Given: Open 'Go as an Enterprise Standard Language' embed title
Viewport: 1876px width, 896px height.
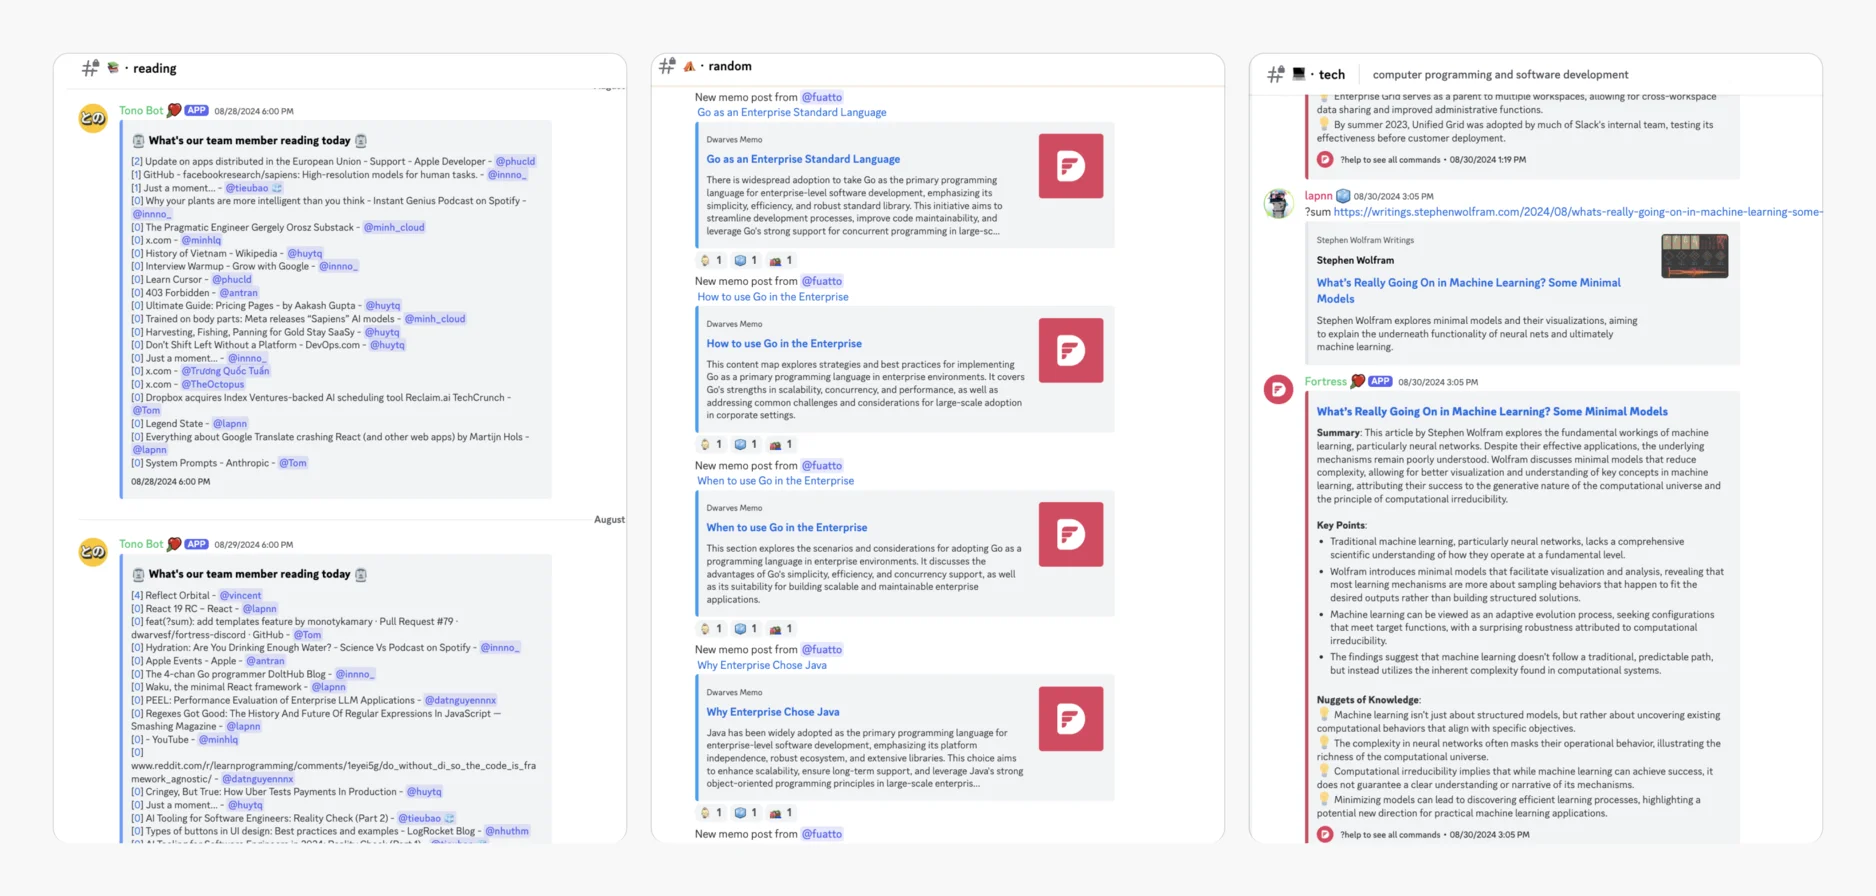Looking at the screenshot, I should point(803,159).
